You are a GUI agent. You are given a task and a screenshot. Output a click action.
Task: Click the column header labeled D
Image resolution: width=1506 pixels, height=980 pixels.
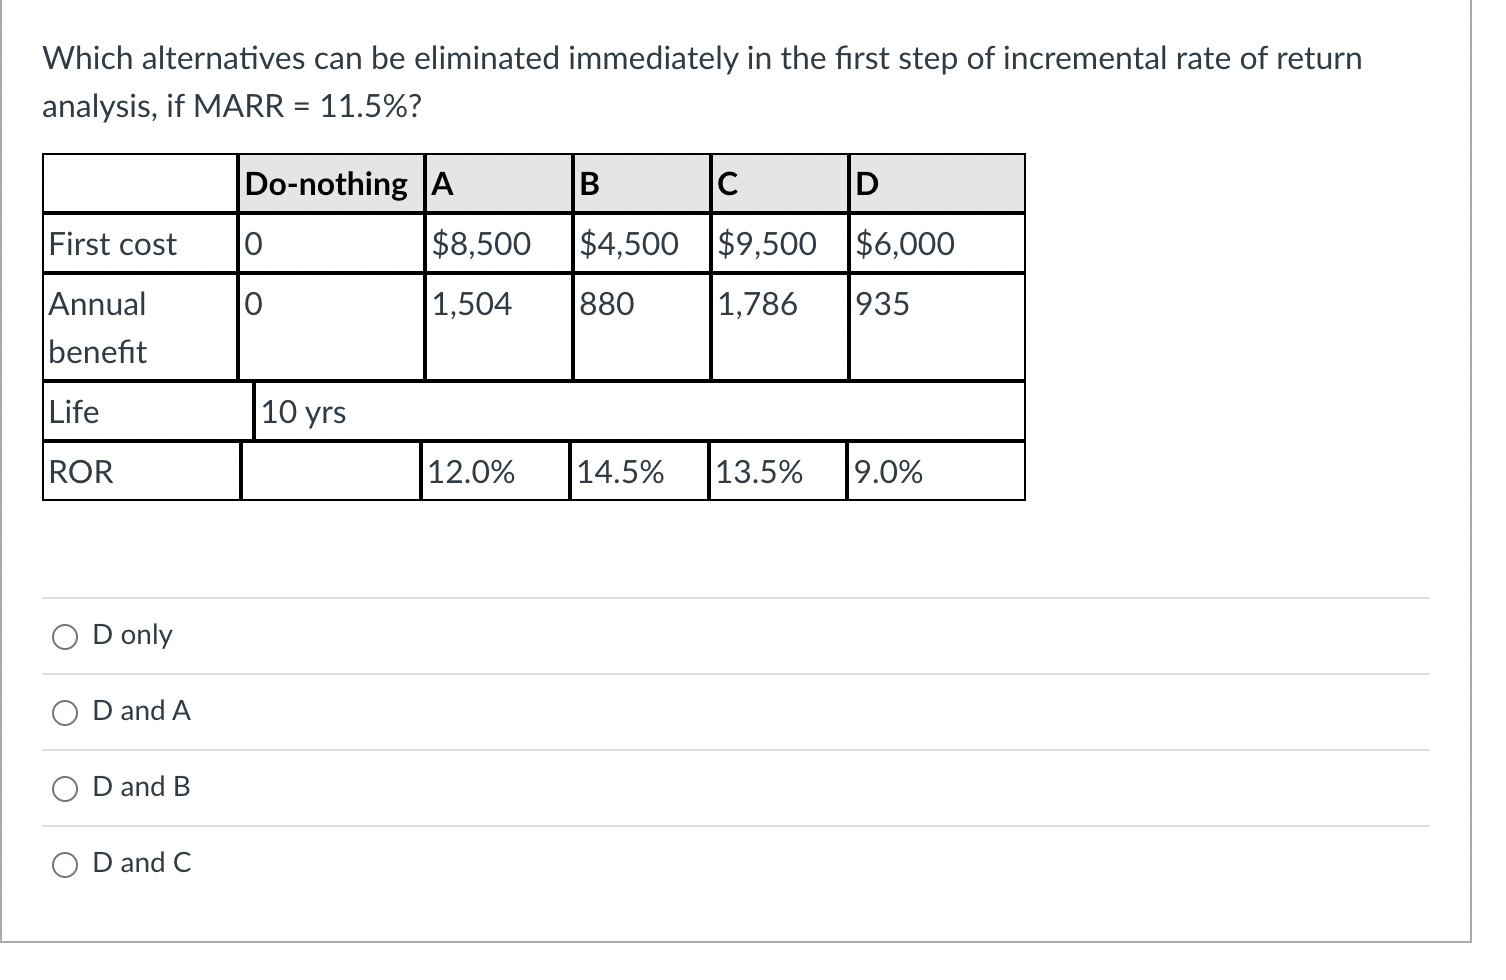(x=866, y=183)
